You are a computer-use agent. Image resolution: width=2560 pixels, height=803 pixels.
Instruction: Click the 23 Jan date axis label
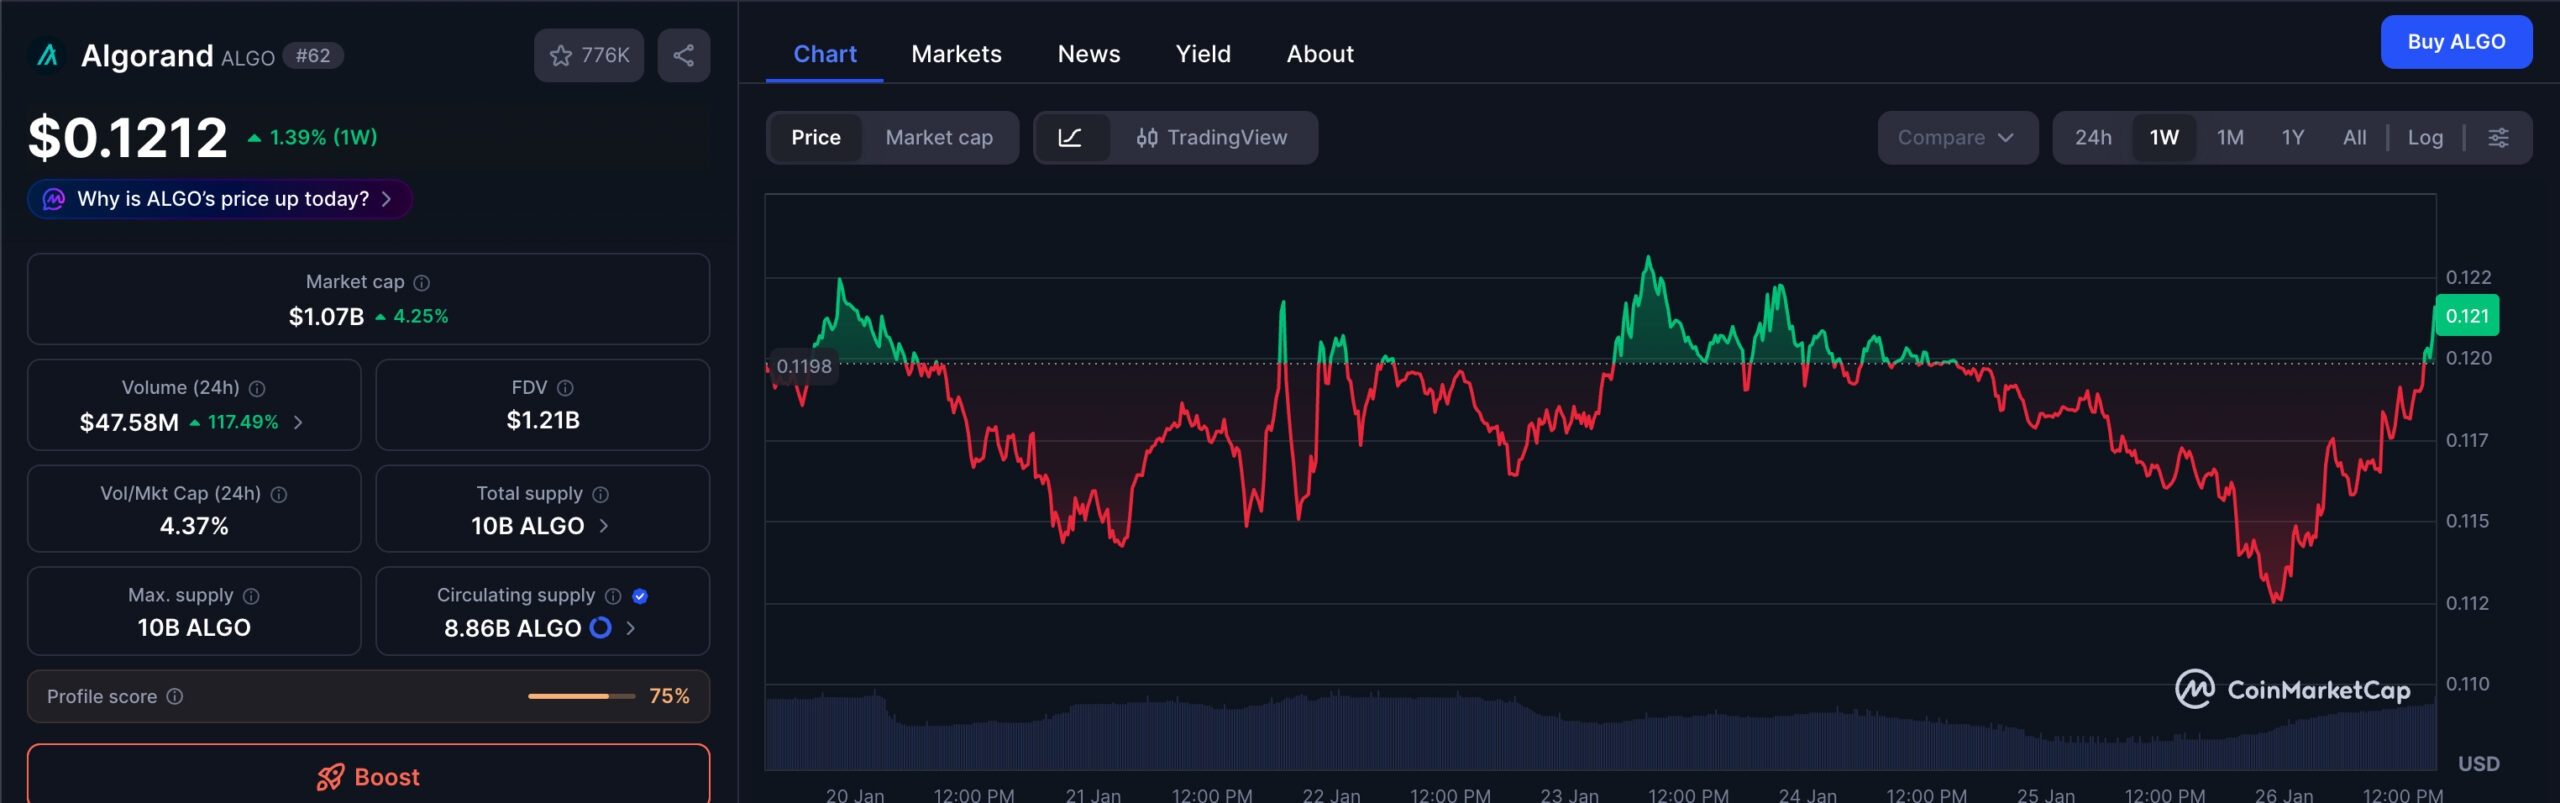pos(1569,795)
